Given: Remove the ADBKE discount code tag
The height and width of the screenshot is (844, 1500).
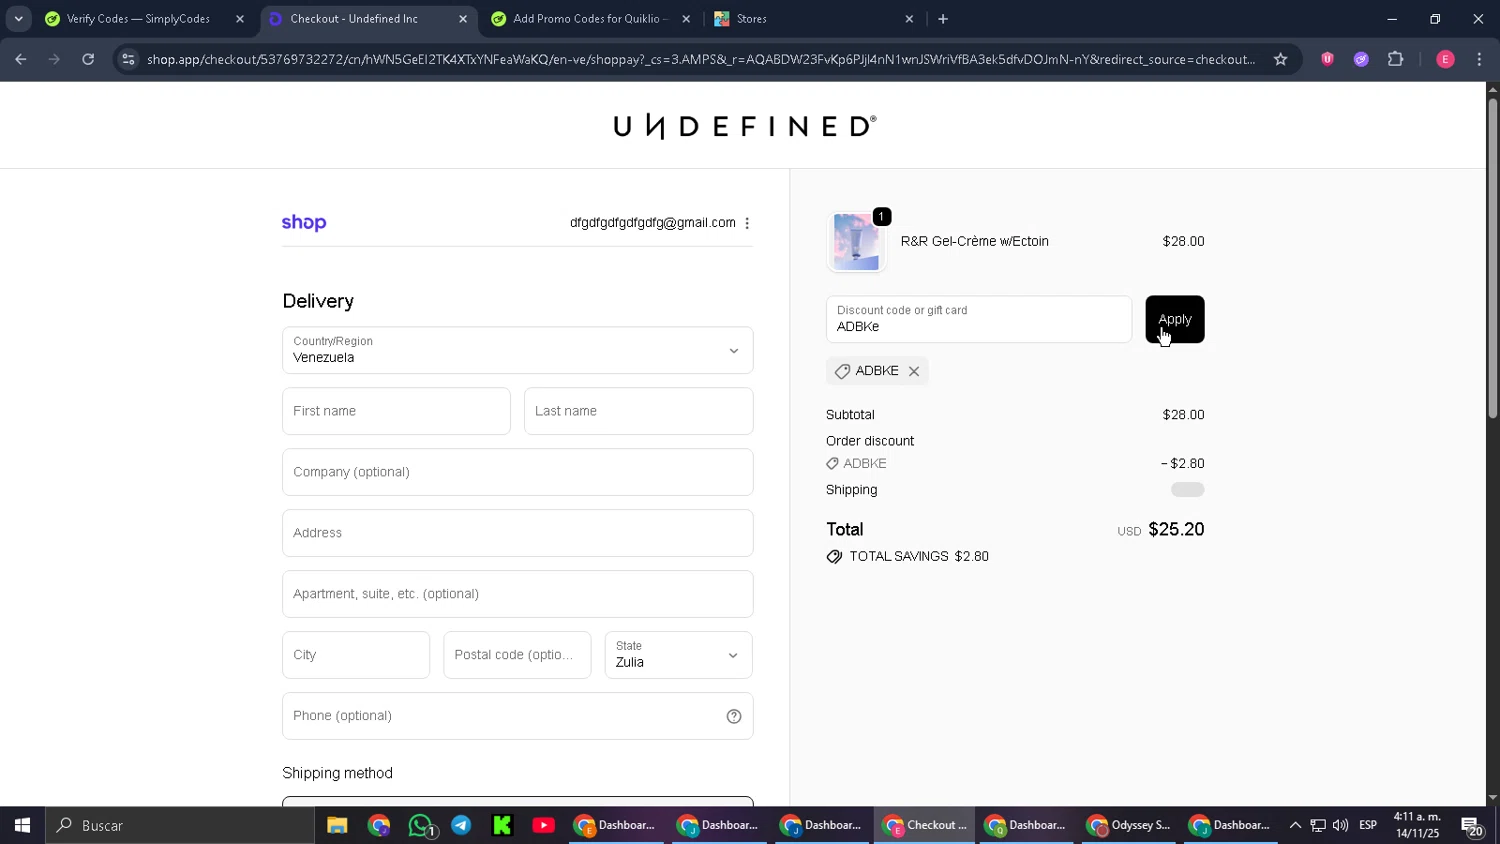Looking at the screenshot, I should pos(914,371).
